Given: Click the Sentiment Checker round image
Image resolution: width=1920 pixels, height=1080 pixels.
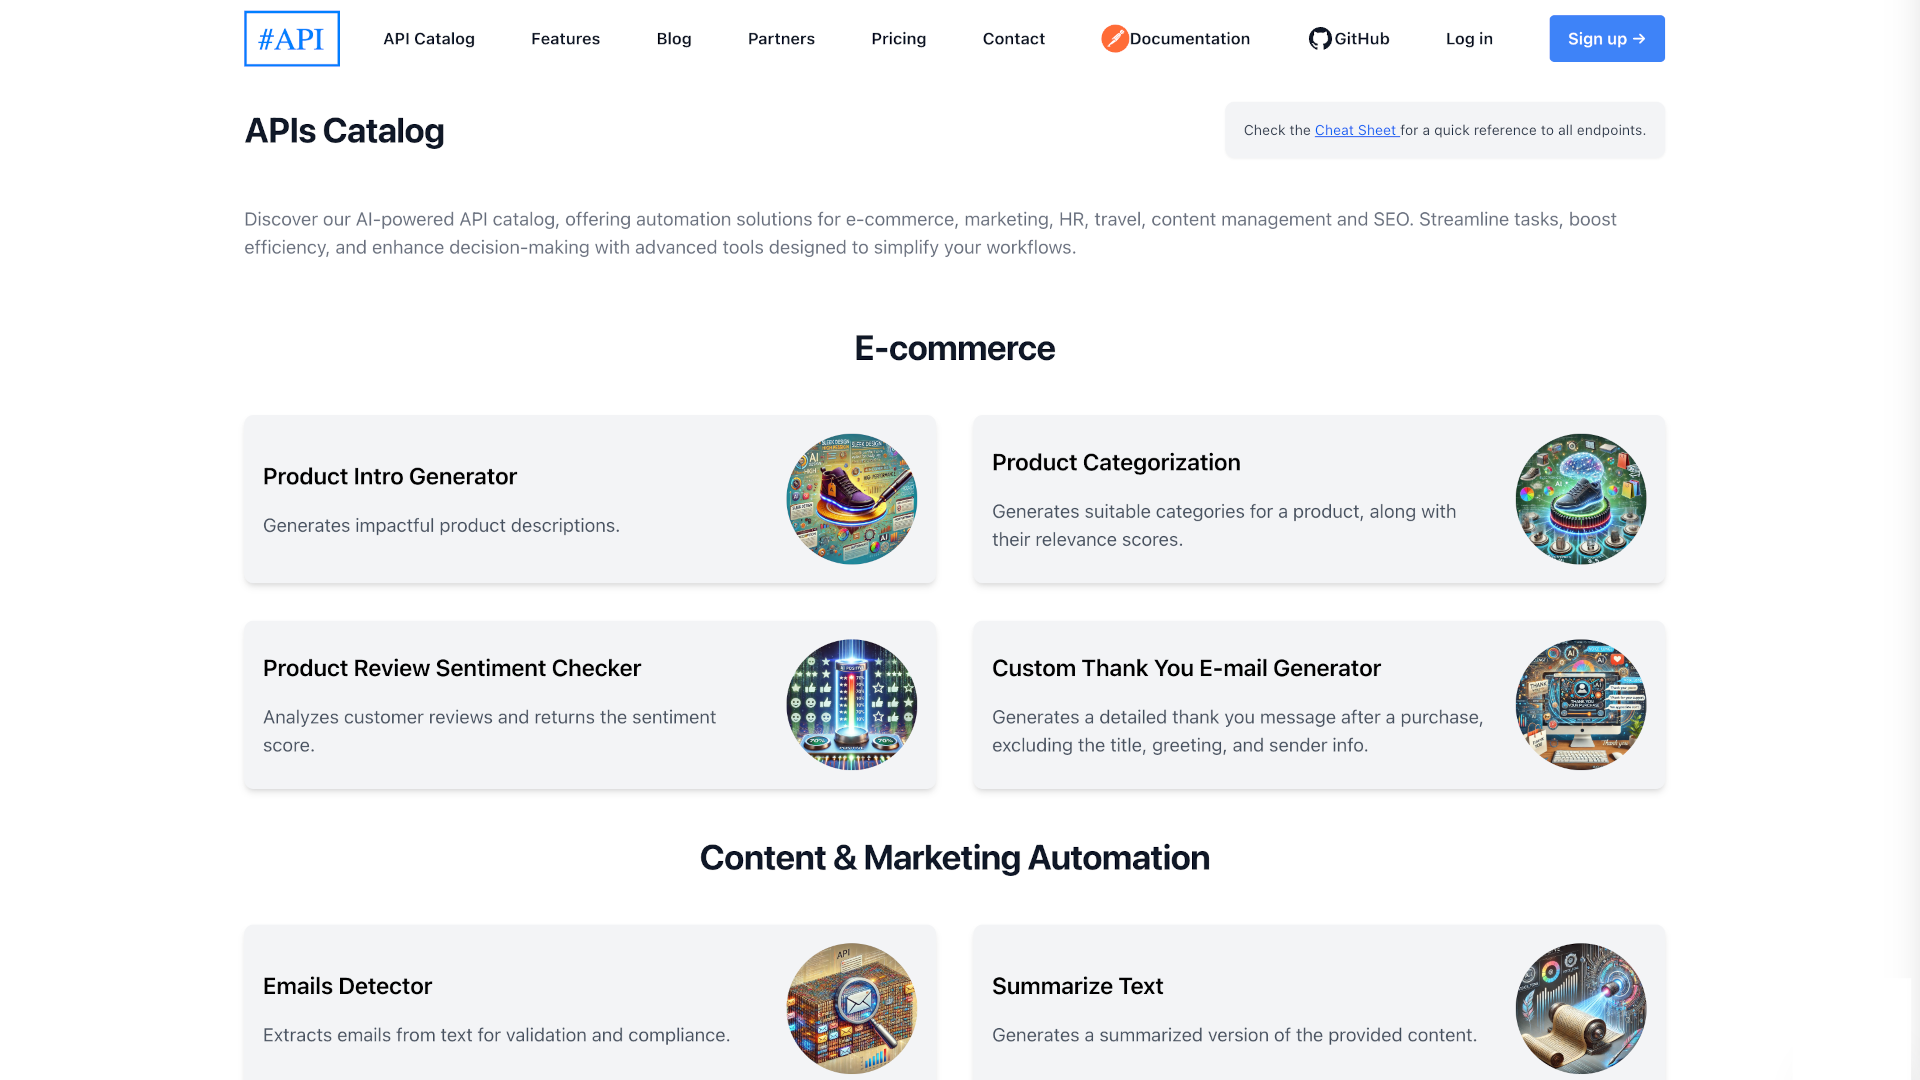Looking at the screenshot, I should point(852,705).
